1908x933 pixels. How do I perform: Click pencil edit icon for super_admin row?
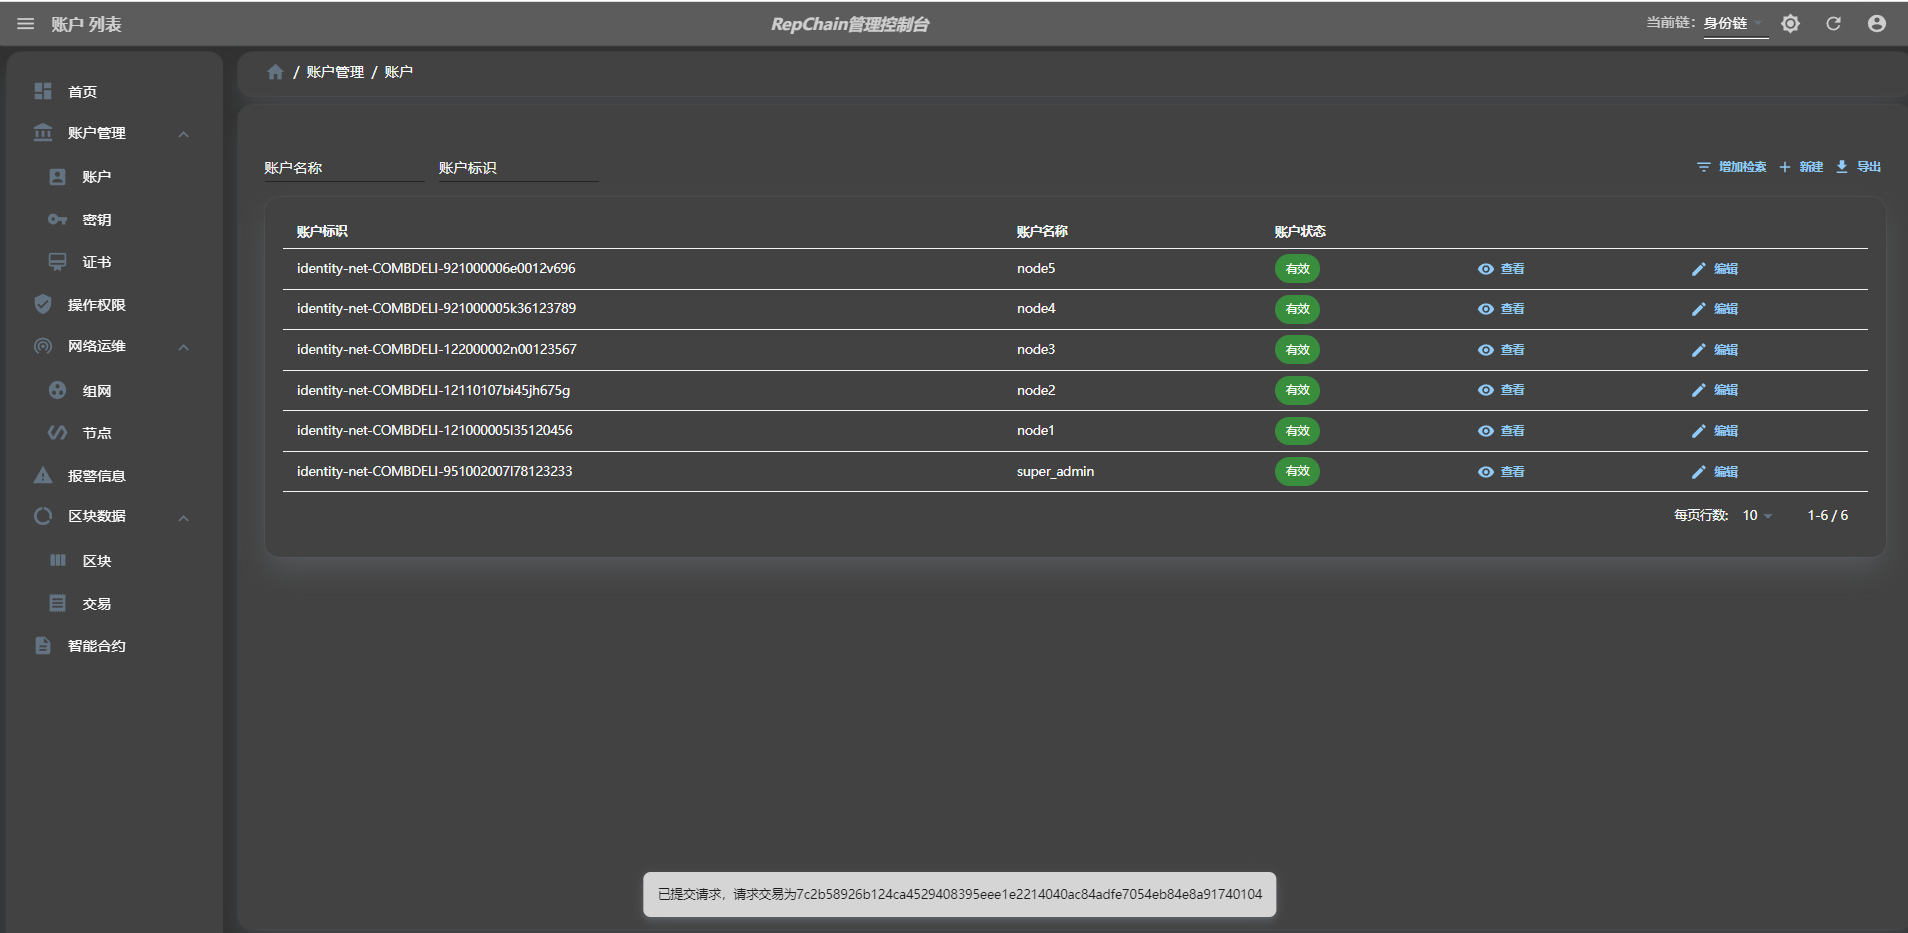1698,472
